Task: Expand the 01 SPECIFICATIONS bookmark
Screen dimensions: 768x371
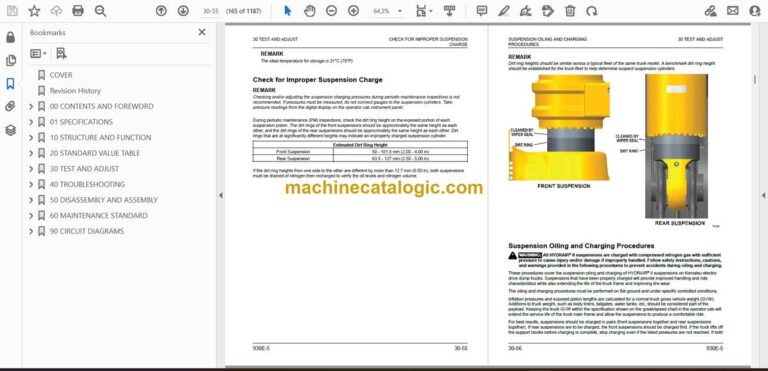Action: tap(31, 122)
